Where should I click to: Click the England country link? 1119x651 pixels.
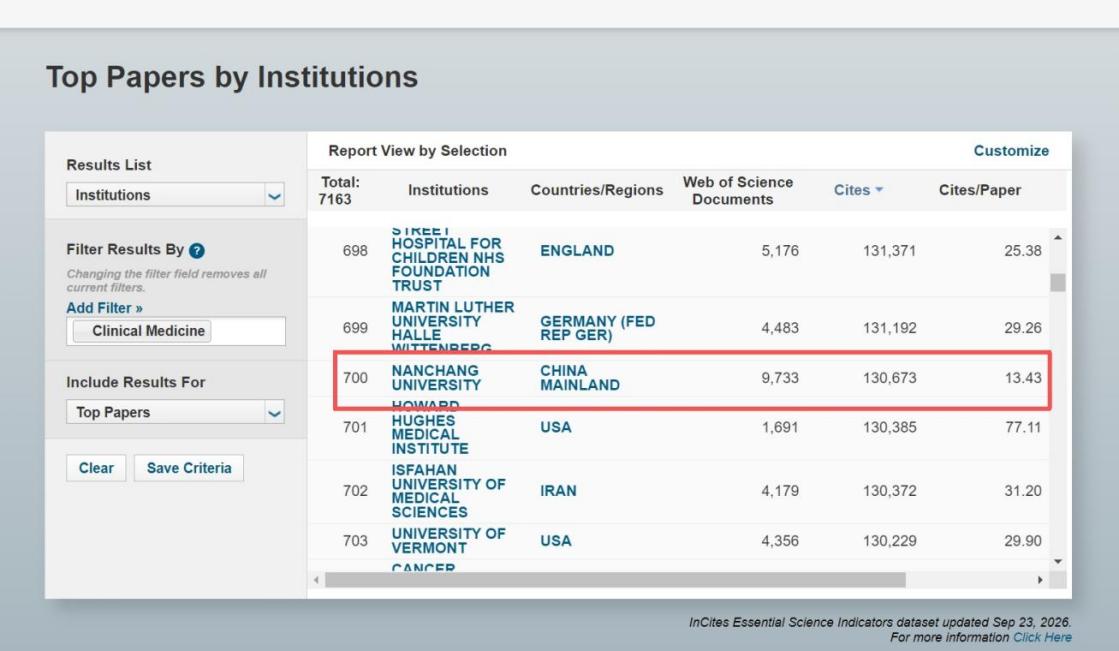click(577, 251)
